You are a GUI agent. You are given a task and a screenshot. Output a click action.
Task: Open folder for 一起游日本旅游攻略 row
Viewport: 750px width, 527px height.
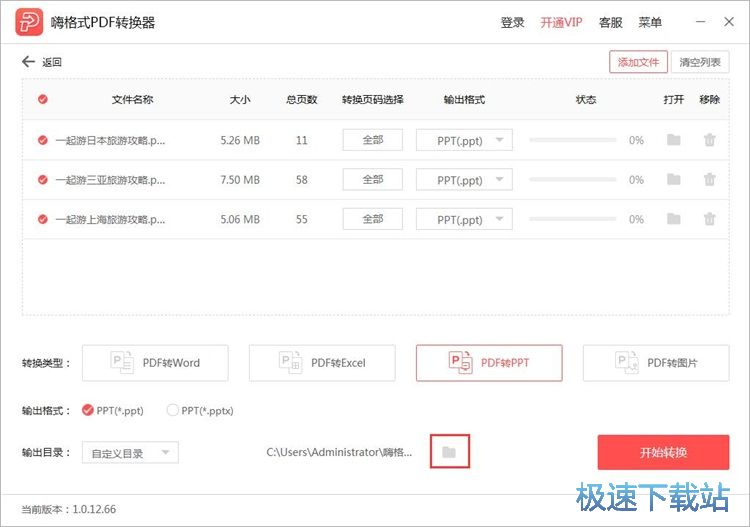click(673, 140)
